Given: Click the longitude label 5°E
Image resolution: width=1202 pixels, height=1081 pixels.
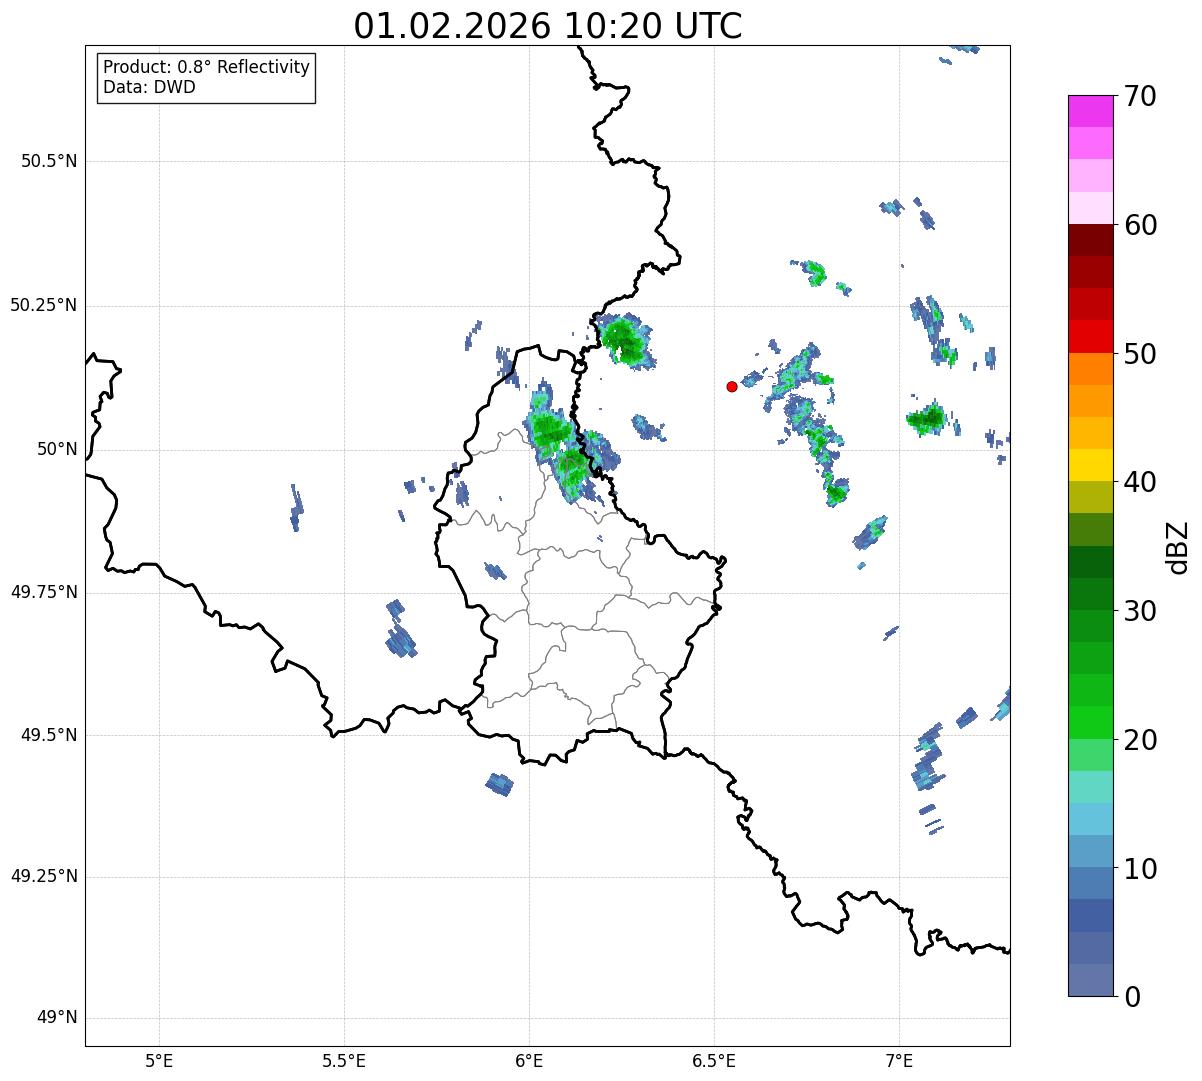Looking at the screenshot, I should 159,1060.
